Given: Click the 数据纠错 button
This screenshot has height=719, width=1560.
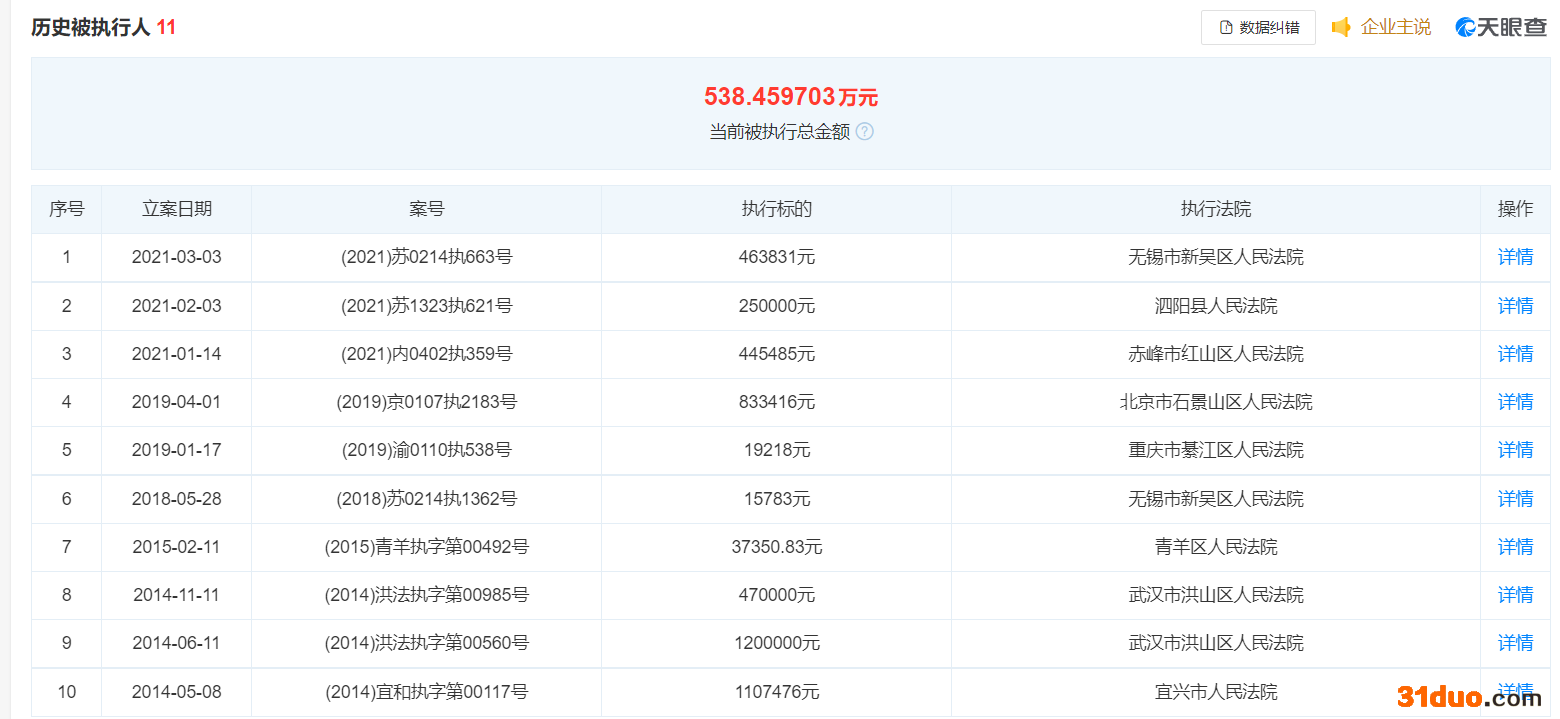Looking at the screenshot, I should 1258,28.
